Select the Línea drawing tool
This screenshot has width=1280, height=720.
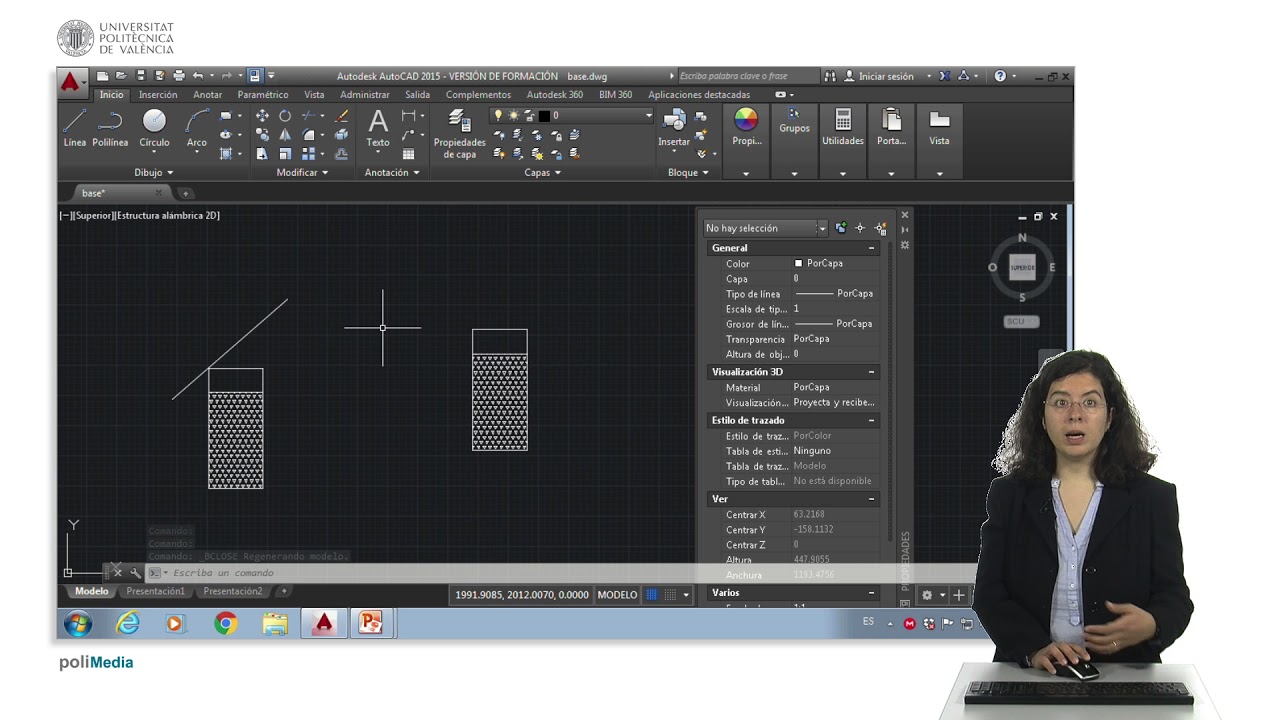[75, 128]
